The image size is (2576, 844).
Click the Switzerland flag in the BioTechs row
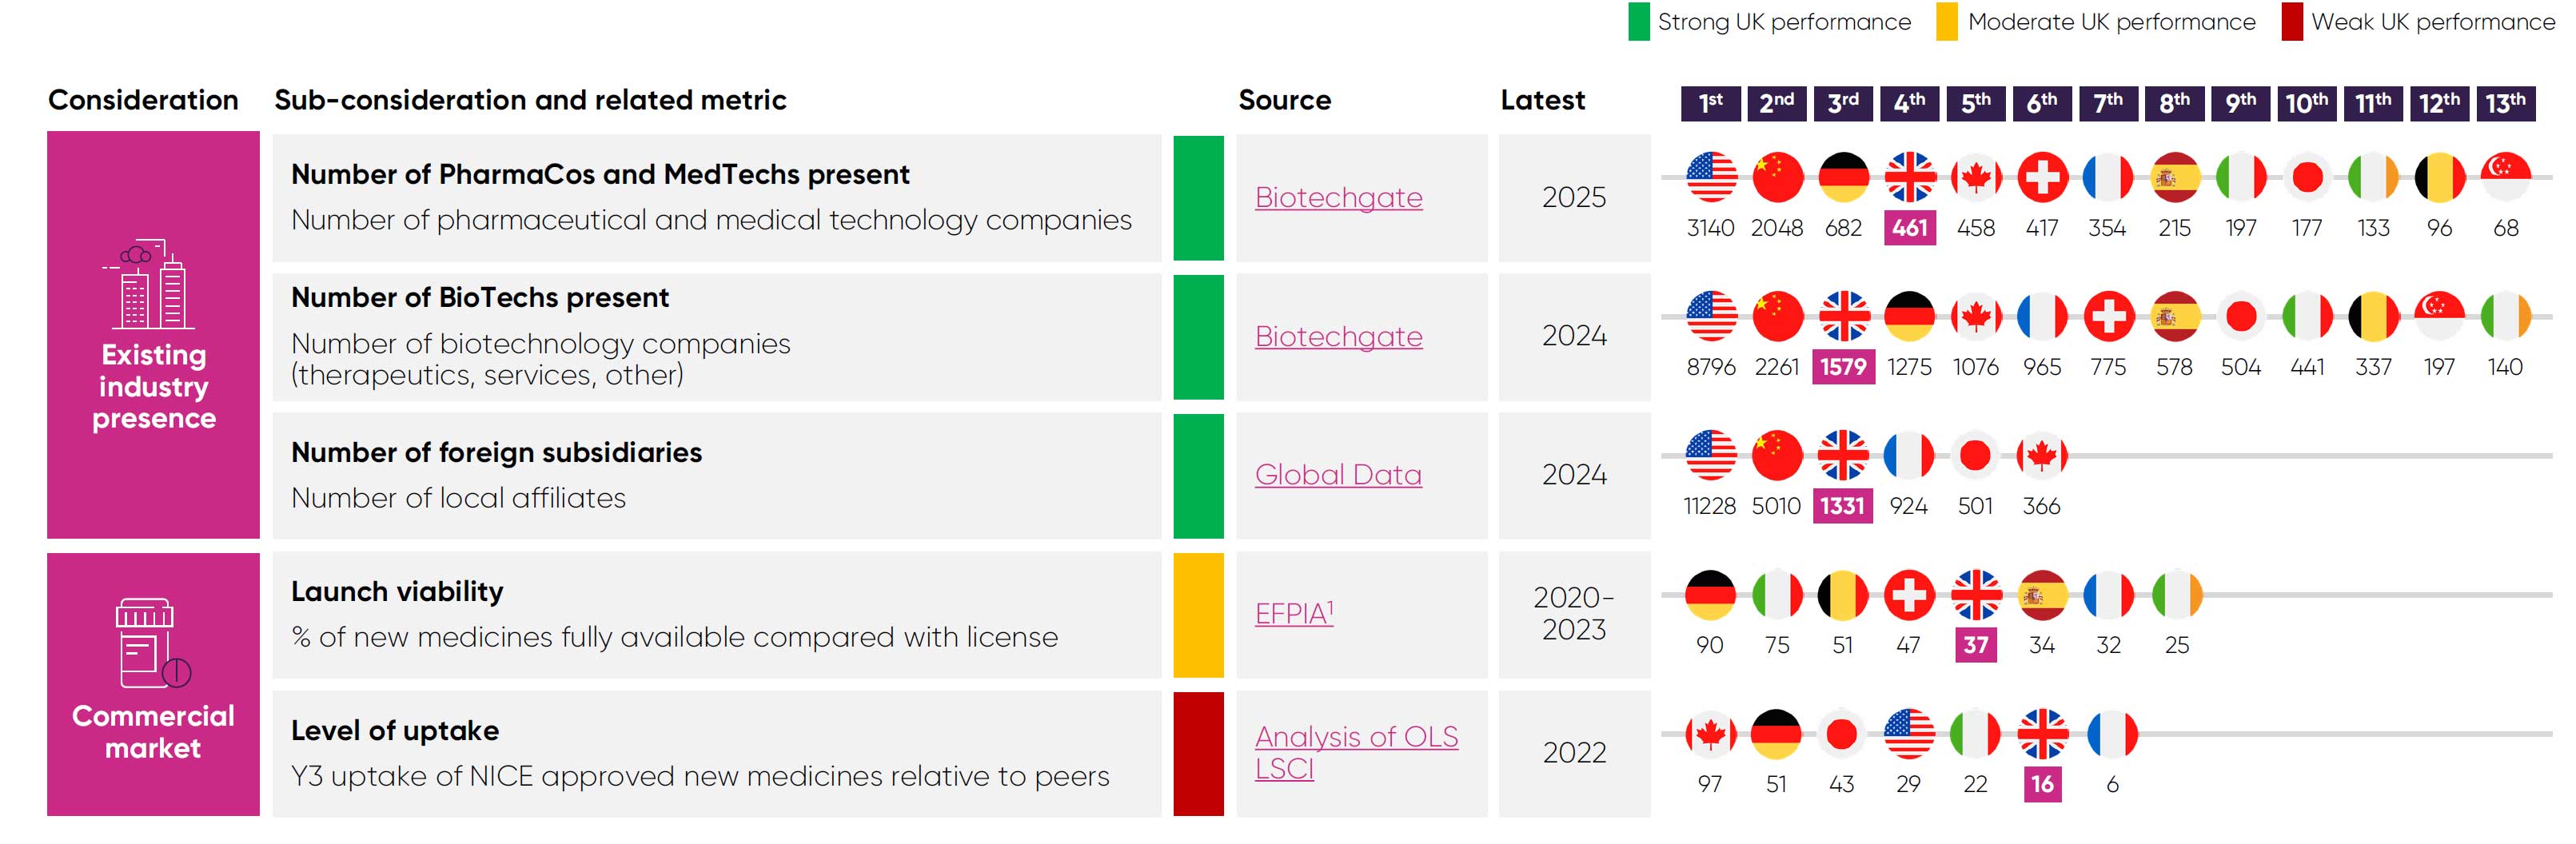pyautogui.click(x=2108, y=317)
